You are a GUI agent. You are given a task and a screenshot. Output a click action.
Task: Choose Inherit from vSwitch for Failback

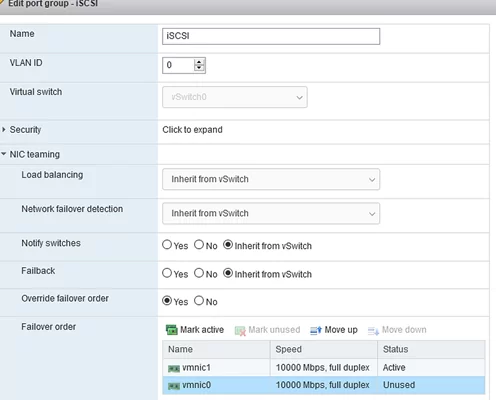pyautogui.click(x=228, y=273)
